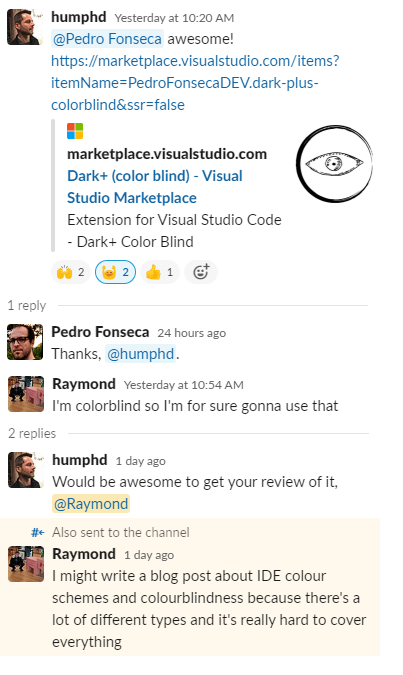Screen dimensions: 403x675
Task: Click the 'Also sent to the channel' hash icon
Action: click(38, 533)
